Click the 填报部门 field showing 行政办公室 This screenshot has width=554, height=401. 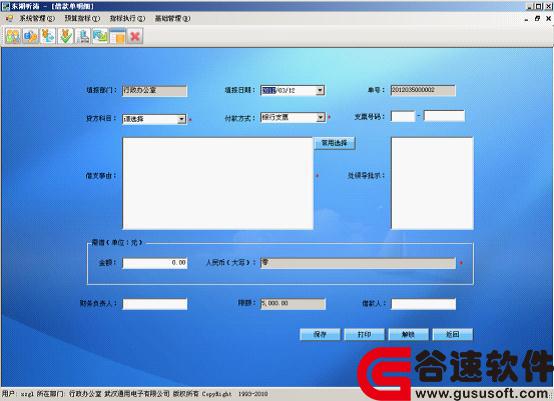tap(155, 90)
